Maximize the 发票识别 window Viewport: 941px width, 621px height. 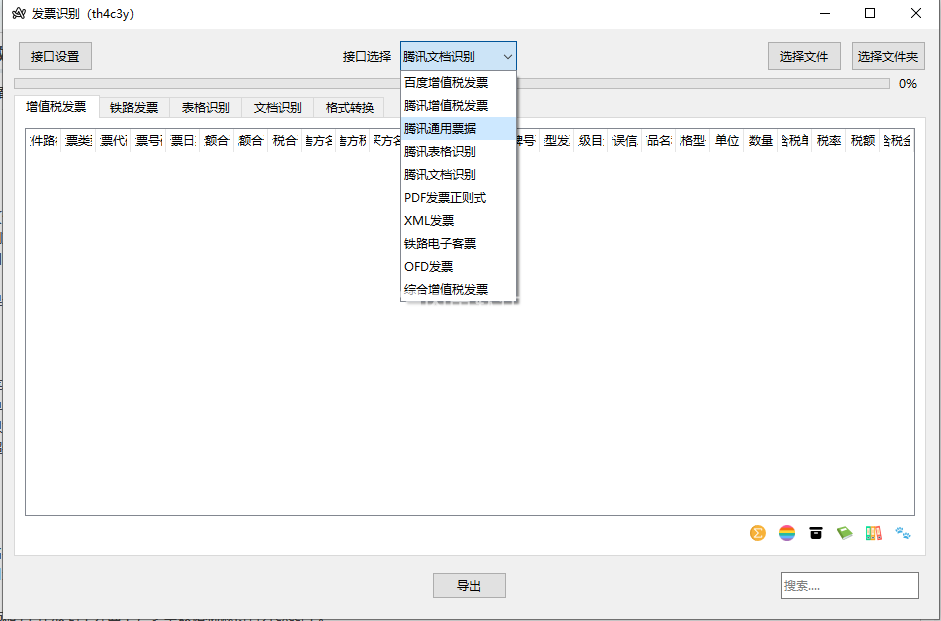pyautogui.click(x=870, y=13)
